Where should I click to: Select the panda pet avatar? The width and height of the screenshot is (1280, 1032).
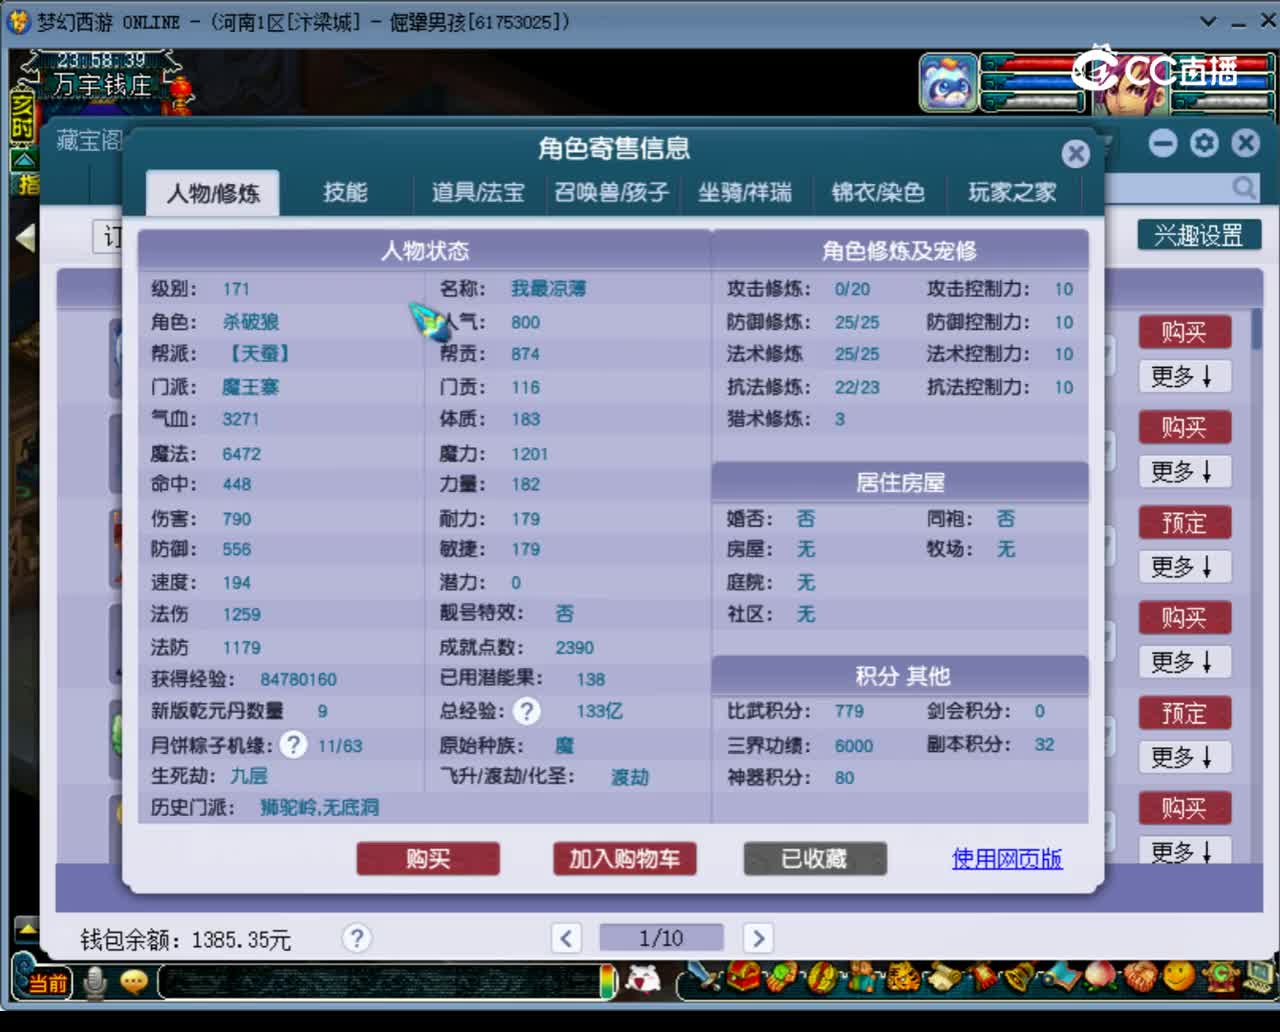coord(948,83)
